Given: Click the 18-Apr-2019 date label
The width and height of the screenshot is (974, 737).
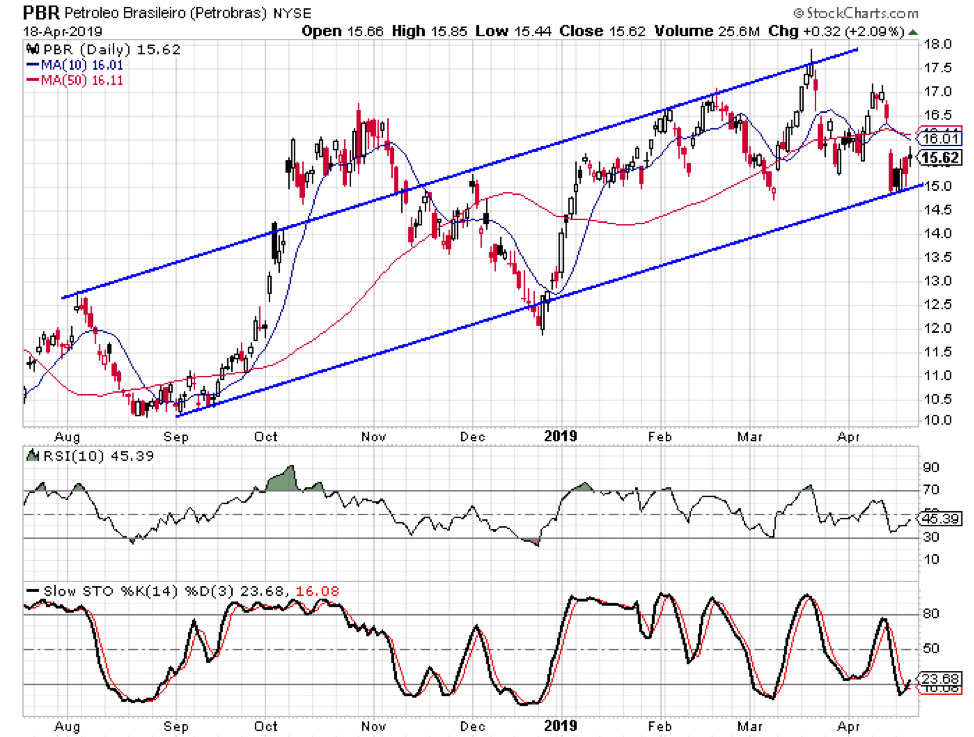Looking at the screenshot, I should click(63, 31).
